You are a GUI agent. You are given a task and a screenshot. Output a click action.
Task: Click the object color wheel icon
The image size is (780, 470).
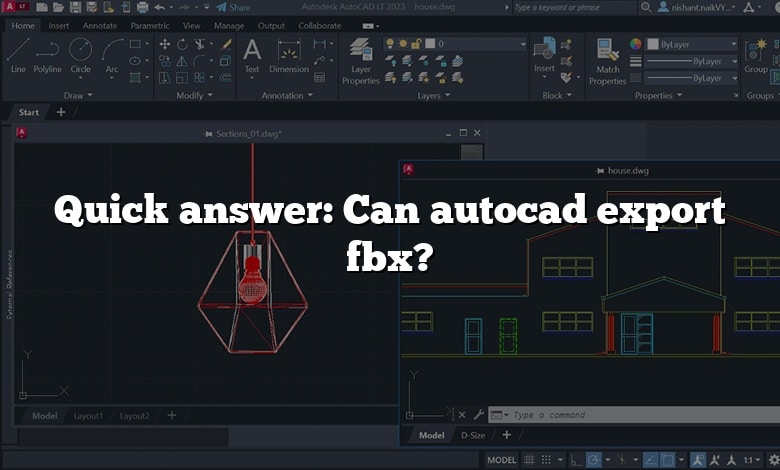[636, 44]
